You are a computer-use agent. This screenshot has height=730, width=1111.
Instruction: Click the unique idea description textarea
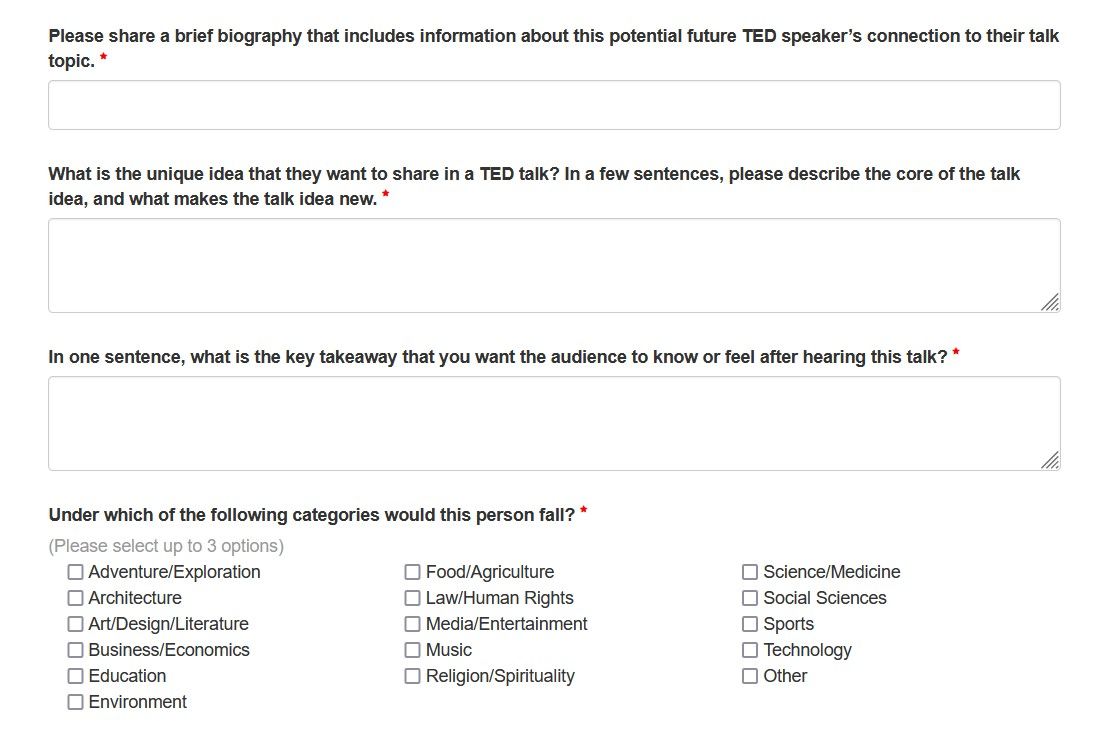(553, 263)
